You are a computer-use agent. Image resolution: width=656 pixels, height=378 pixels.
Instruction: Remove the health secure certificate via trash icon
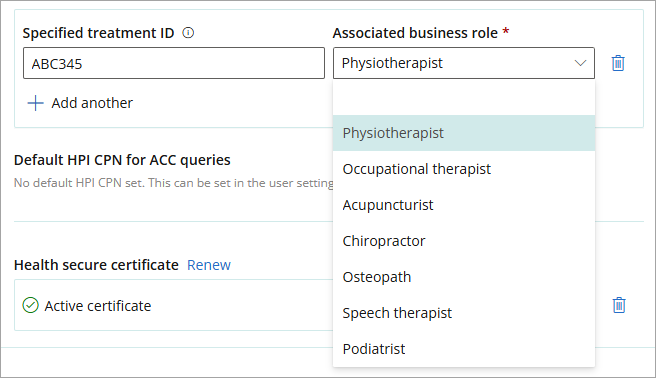(x=619, y=305)
